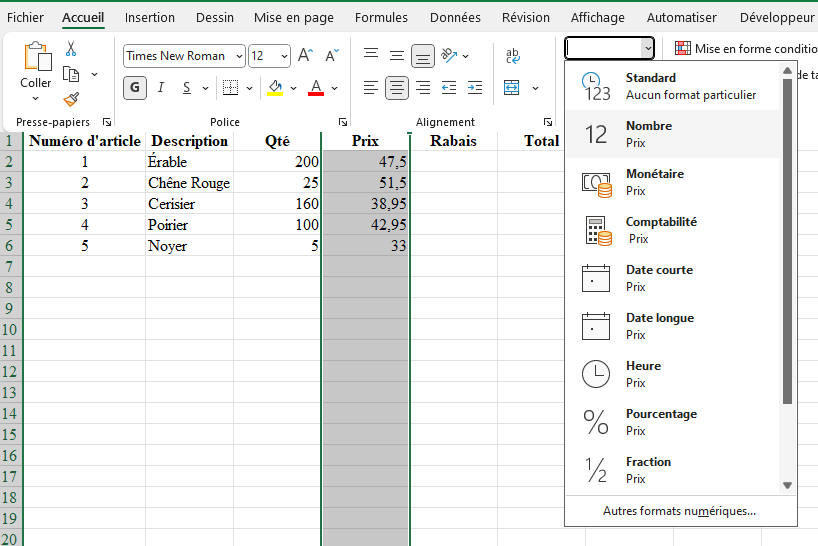
Task: Switch to the Révision tab
Action: click(x=526, y=17)
